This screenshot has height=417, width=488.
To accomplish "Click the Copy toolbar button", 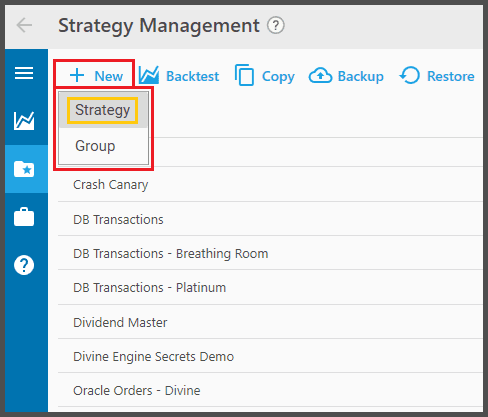I will point(265,76).
